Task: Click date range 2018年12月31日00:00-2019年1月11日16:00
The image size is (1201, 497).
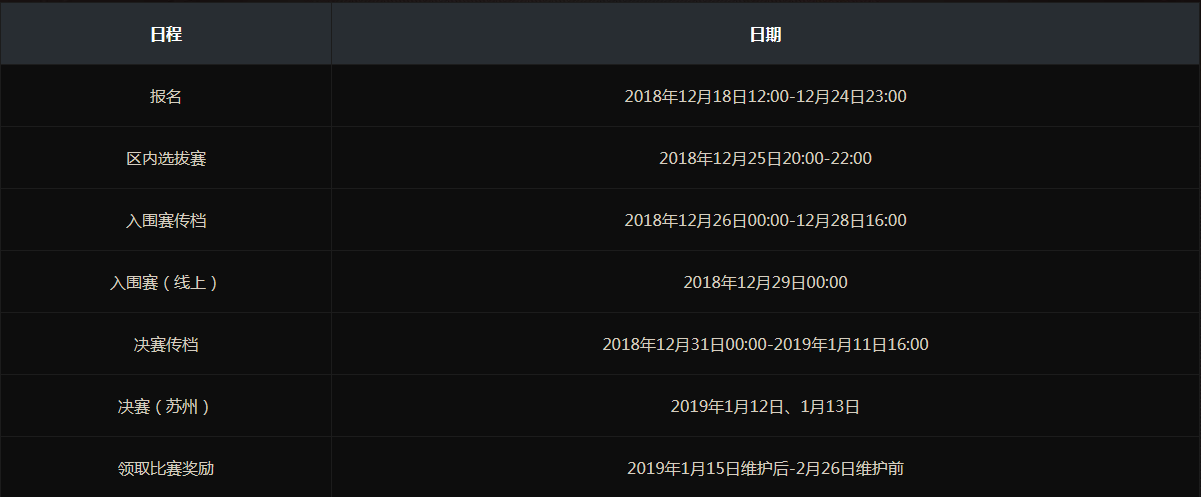Action: click(766, 345)
